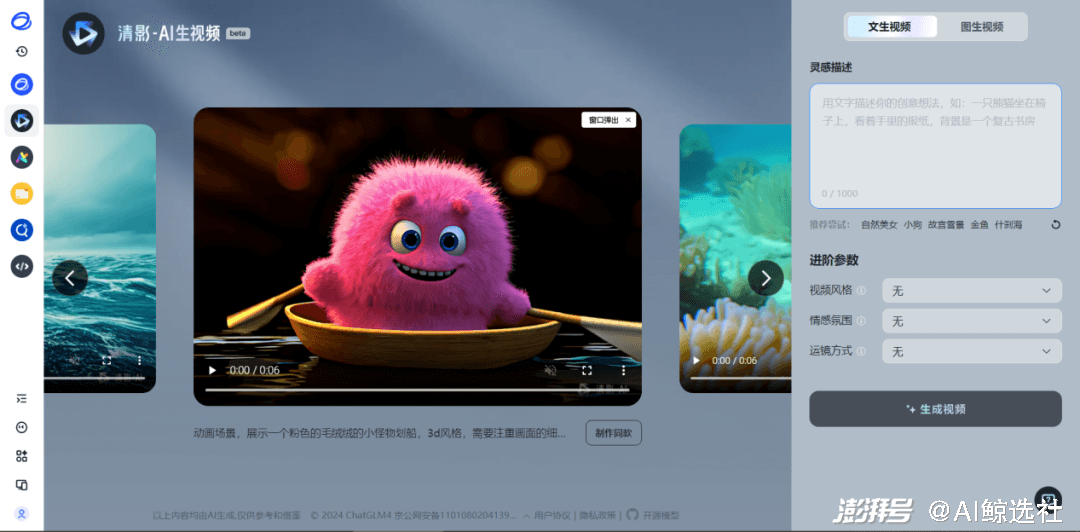
Task: Close the 窗口弹出 popup label
Action: (627, 120)
